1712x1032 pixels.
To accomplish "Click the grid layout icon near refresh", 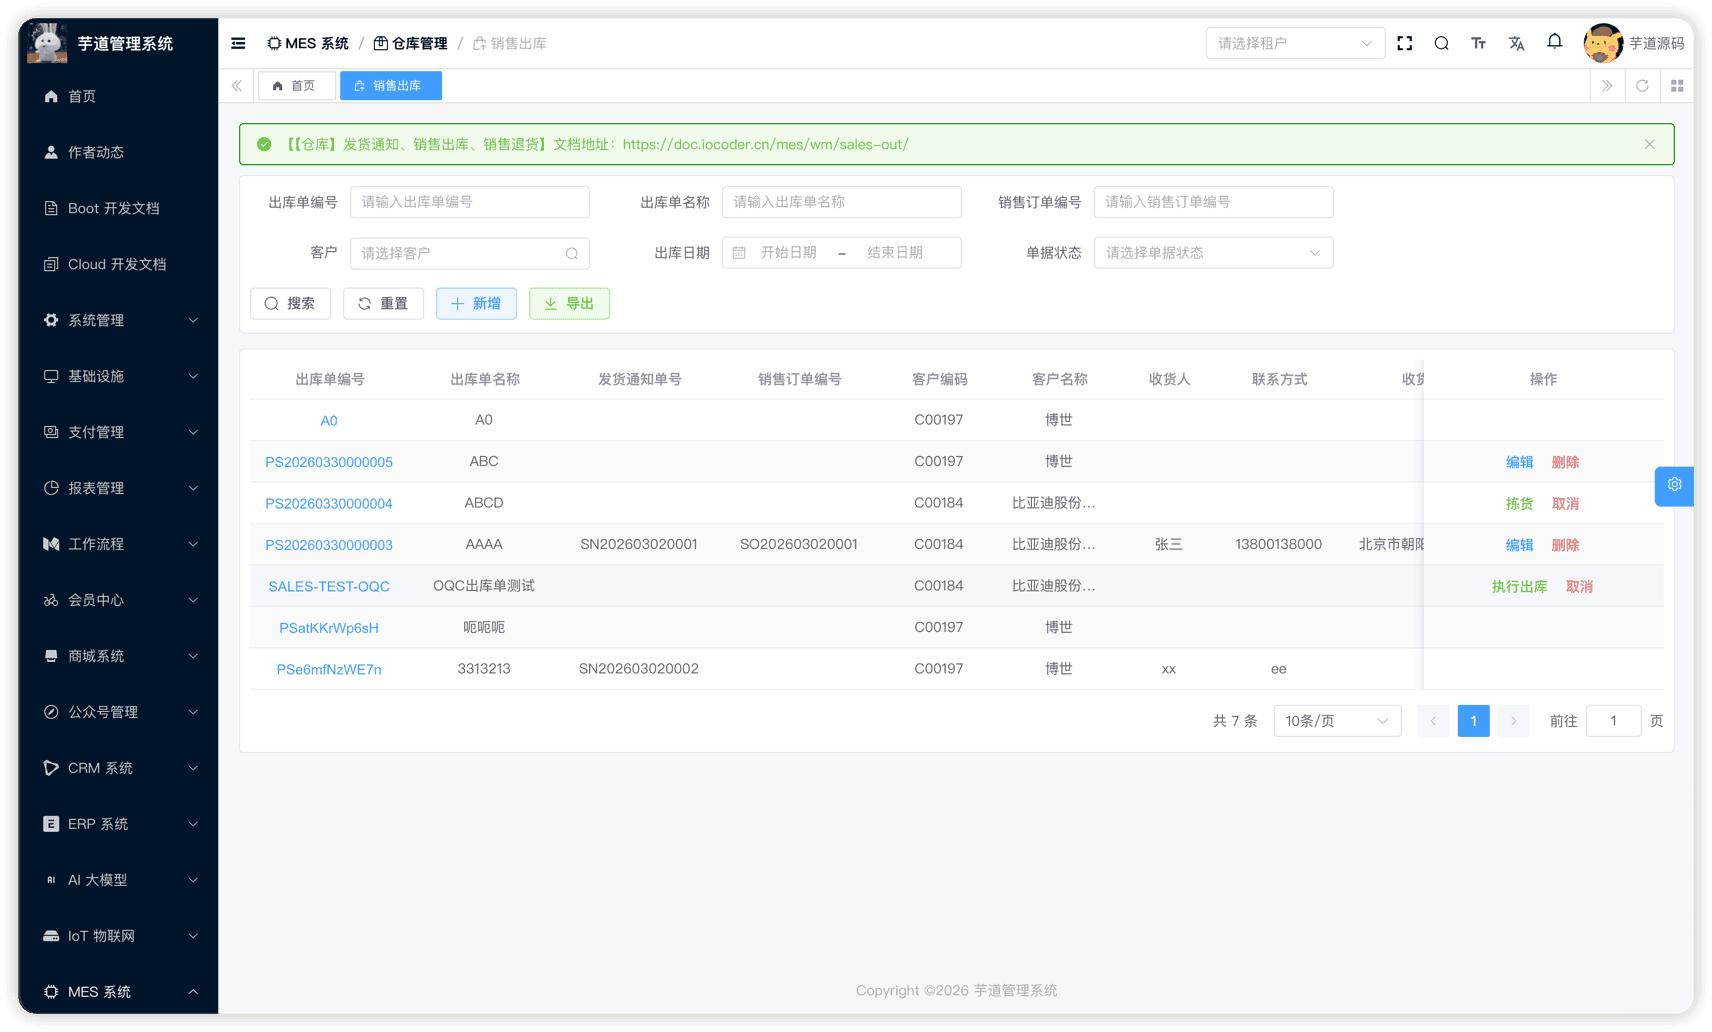I will tap(1677, 85).
